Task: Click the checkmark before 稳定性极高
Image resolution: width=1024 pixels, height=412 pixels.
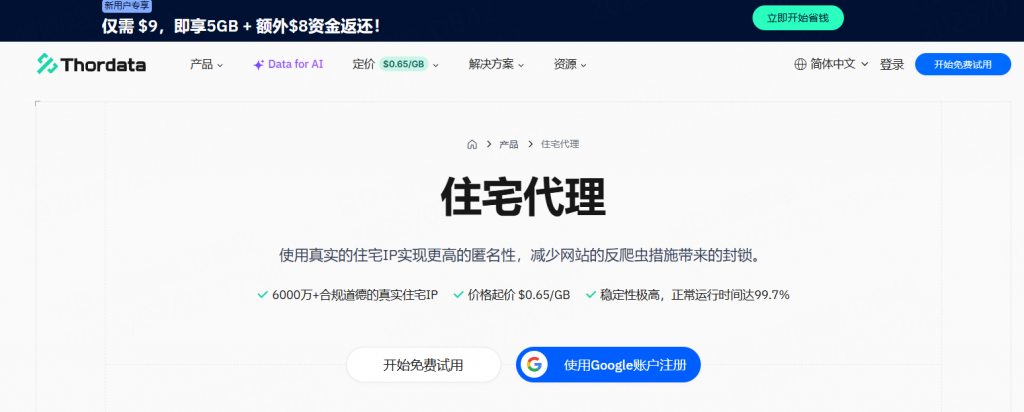Action: click(x=590, y=295)
